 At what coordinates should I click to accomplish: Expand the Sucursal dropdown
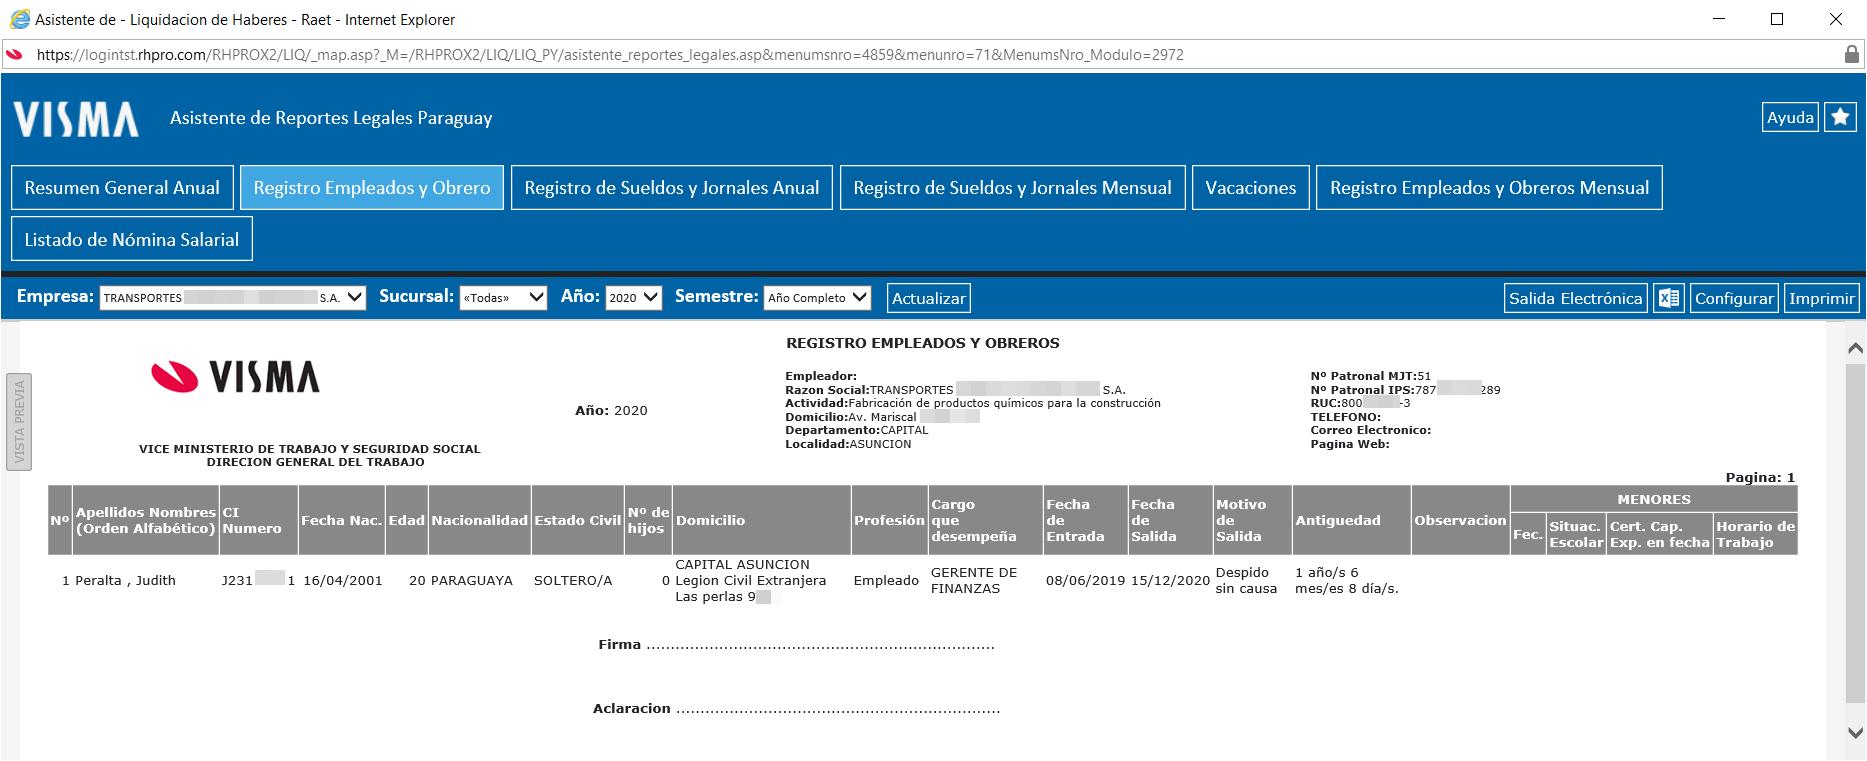503,297
